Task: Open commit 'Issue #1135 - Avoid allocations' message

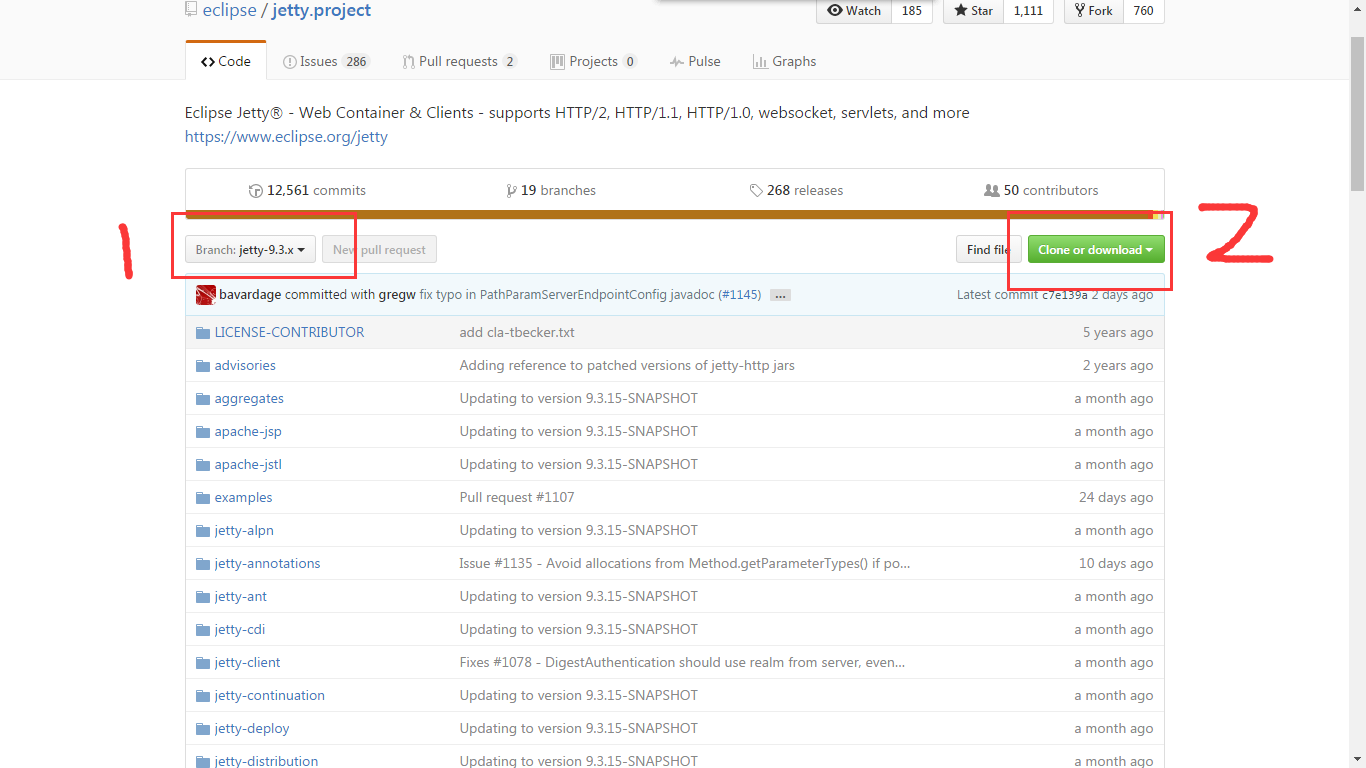Action: (685, 563)
